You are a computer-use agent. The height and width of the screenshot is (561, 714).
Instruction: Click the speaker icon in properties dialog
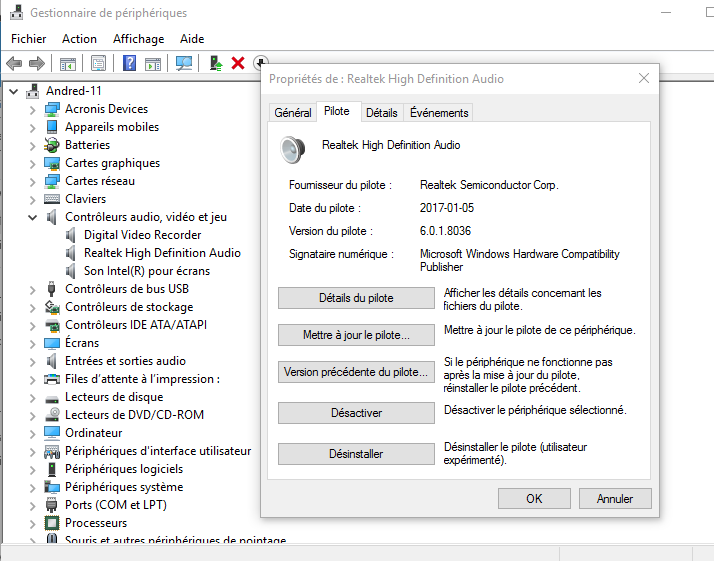pyautogui.click(x=292, y=150)
